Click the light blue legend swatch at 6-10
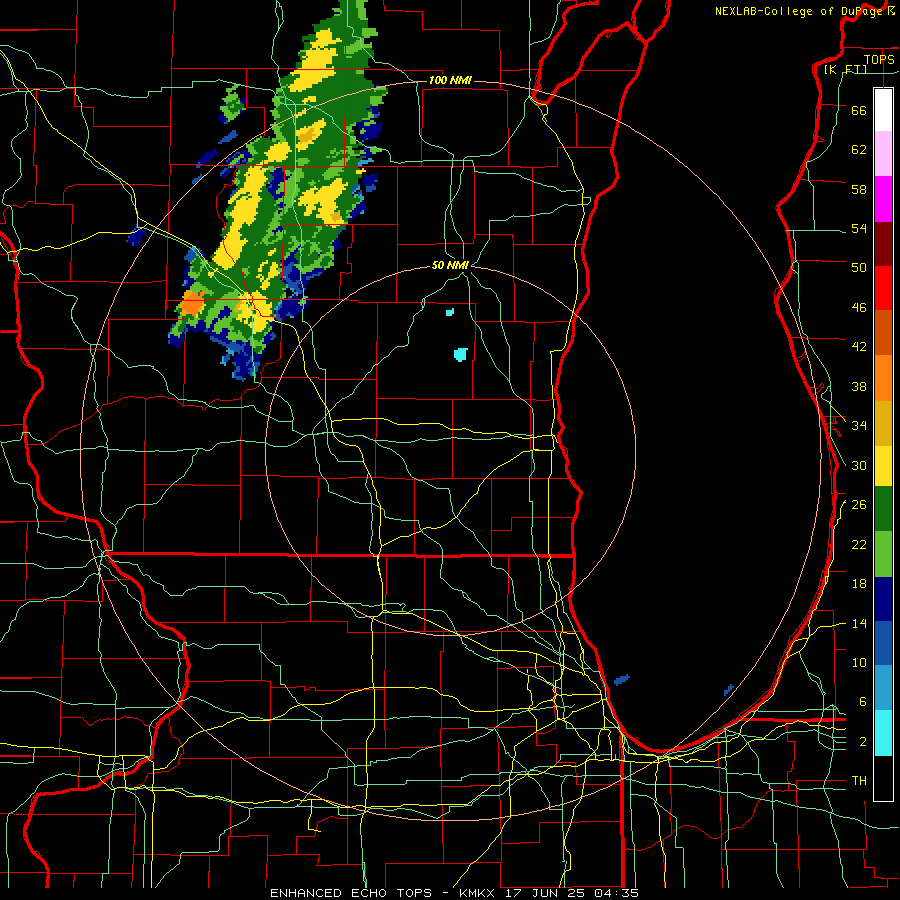Viewport: 900px width, 900px height. 883,687
